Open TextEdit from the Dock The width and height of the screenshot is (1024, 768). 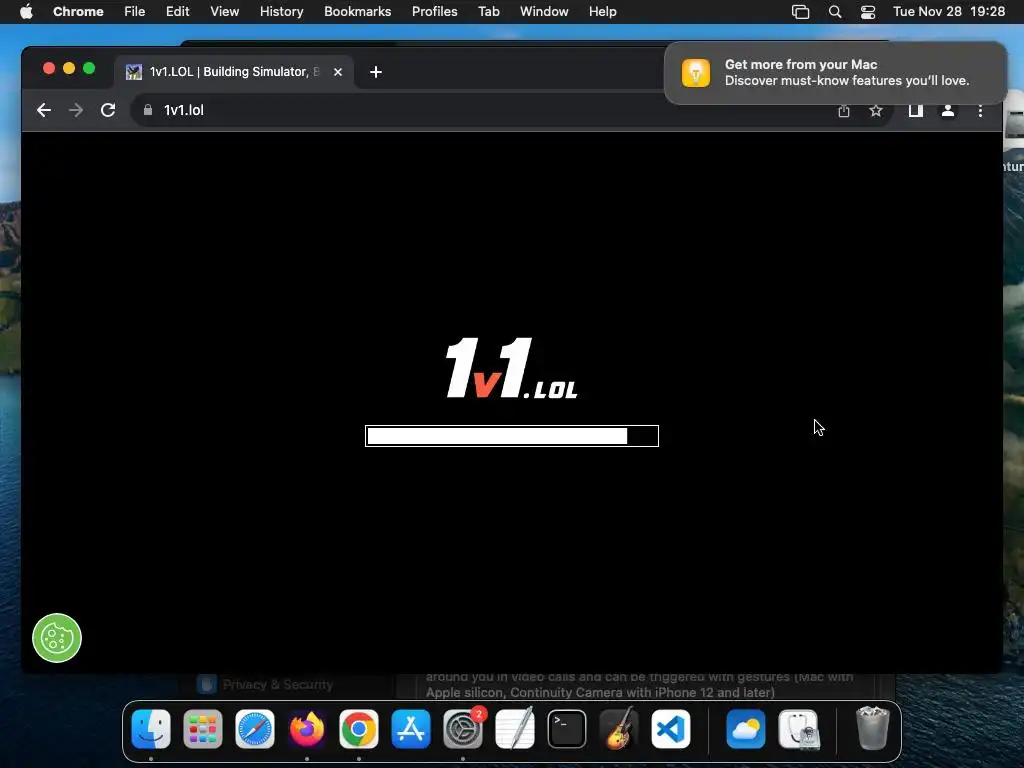[x=515, y=729]
